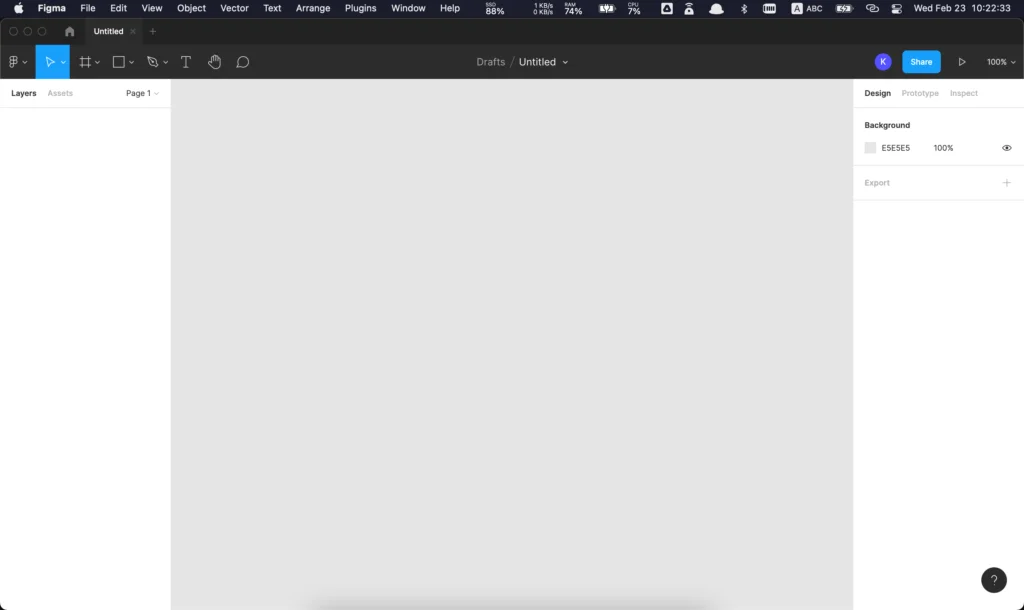This screenshot has width=1024, height=610.
Task: Open the Design panel if not active
Action: [x=877, y=93]
